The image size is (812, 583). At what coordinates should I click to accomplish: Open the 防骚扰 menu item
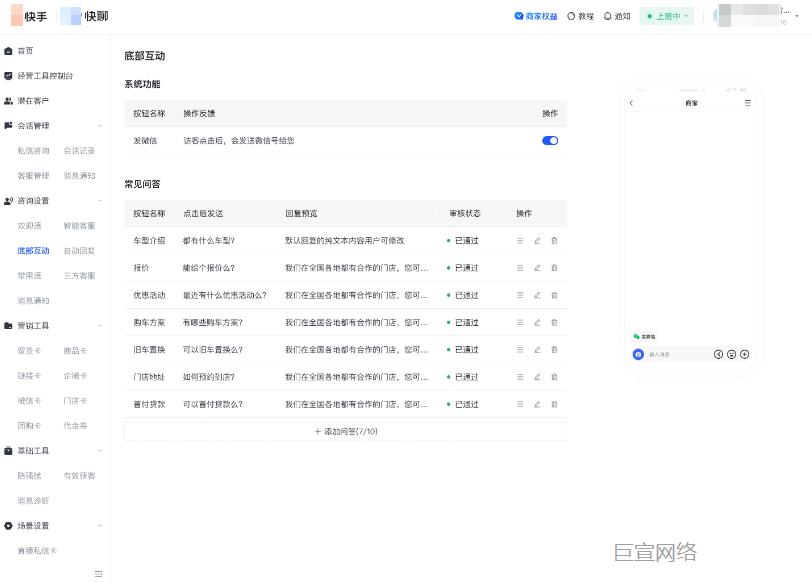[29, 476]
